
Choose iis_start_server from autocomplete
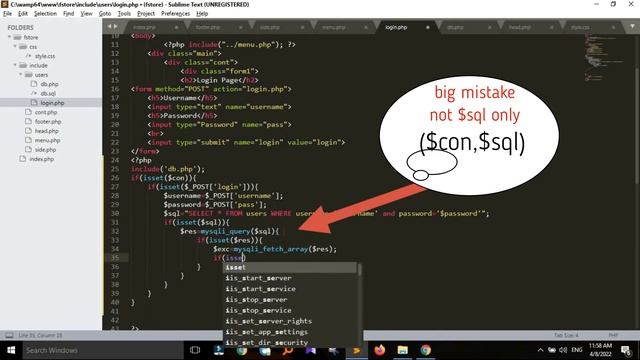290,278
